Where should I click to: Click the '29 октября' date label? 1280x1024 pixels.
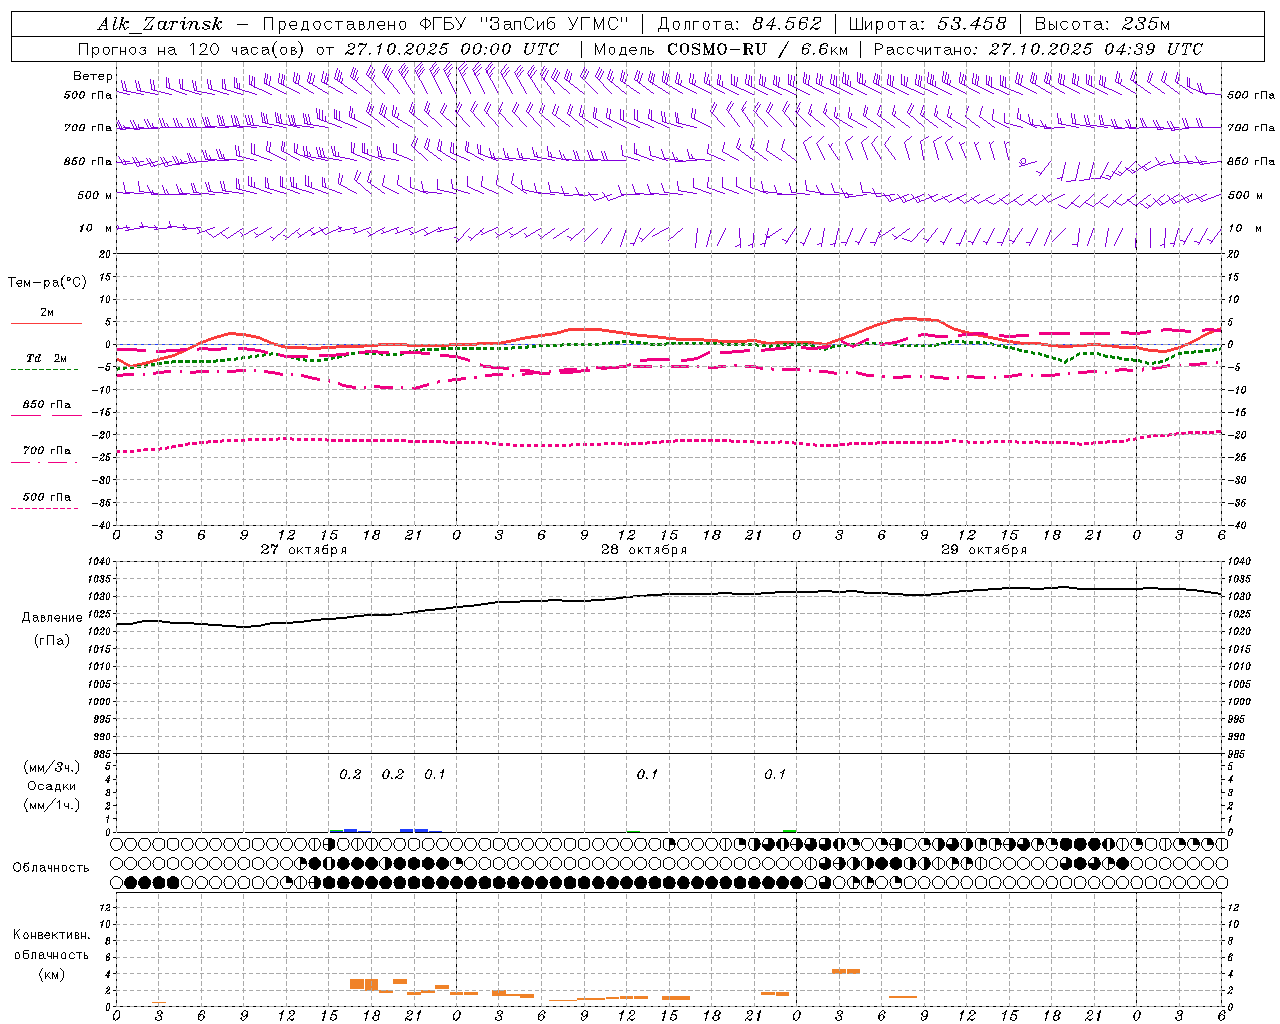coord(984,550)
